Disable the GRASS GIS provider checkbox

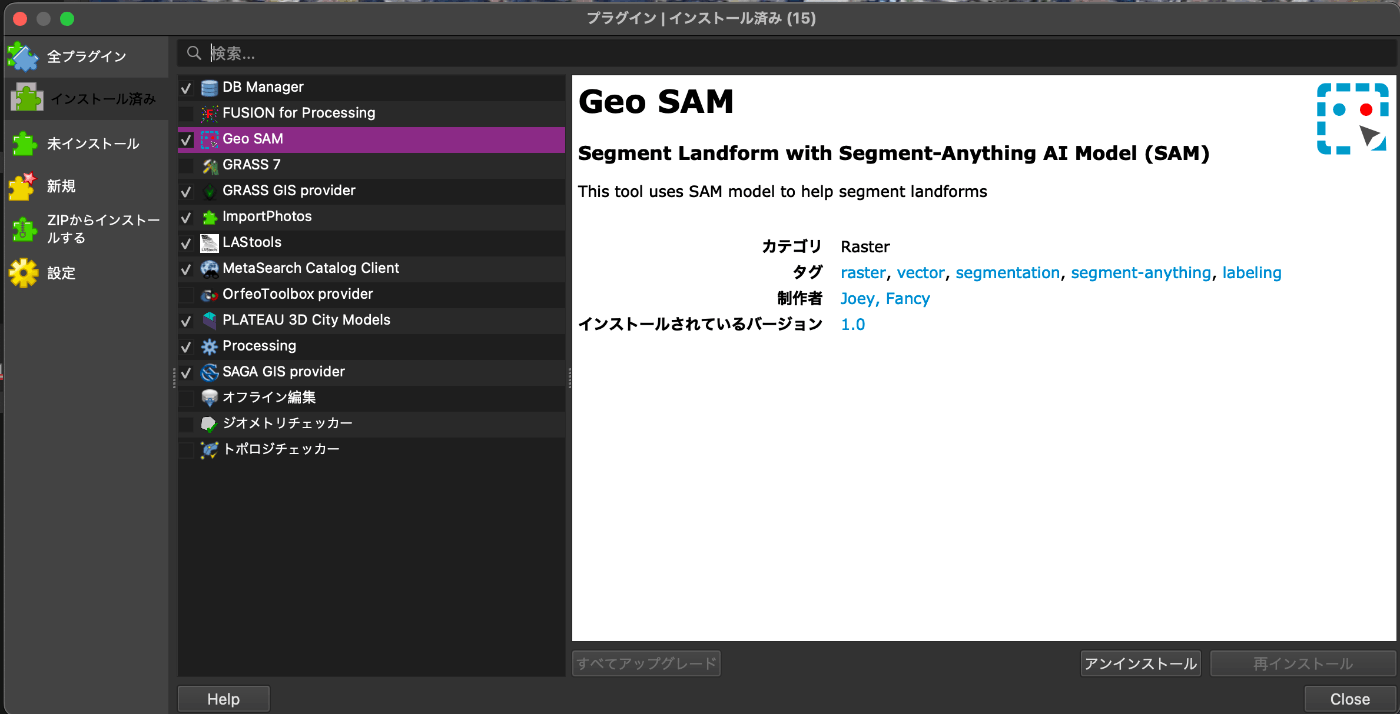(186, 191)
